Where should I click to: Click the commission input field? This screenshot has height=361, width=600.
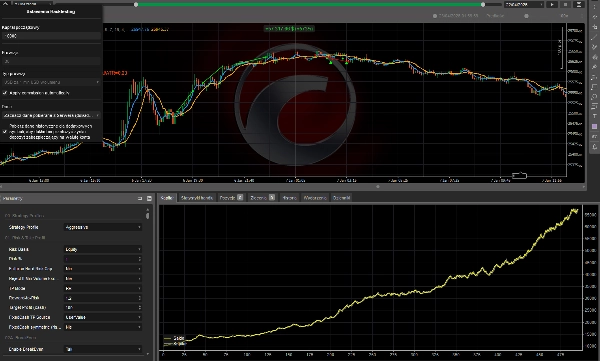point(51,61)
